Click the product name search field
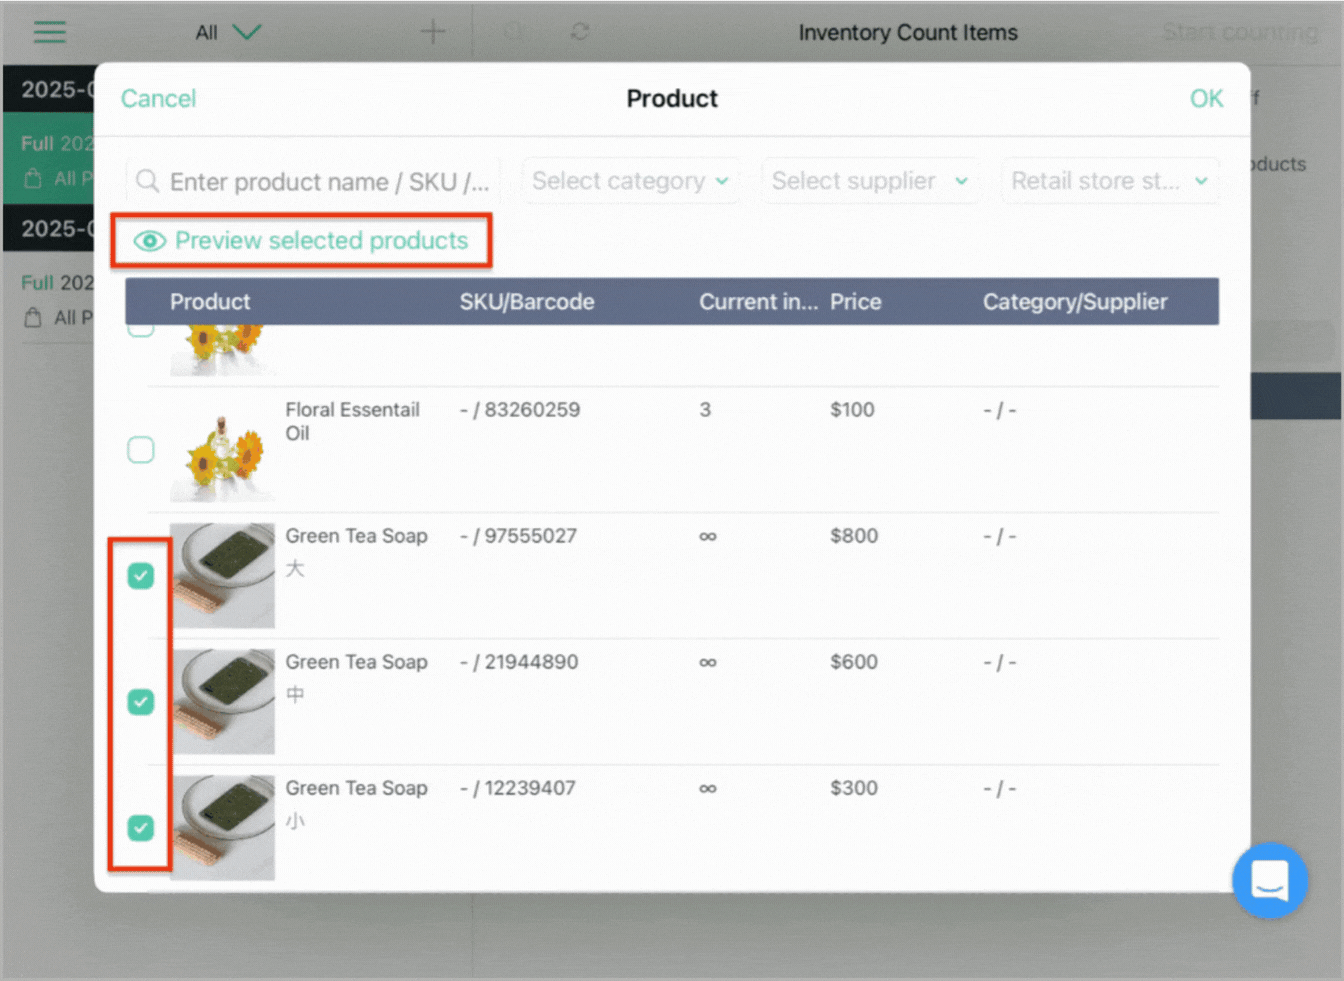 313,181
